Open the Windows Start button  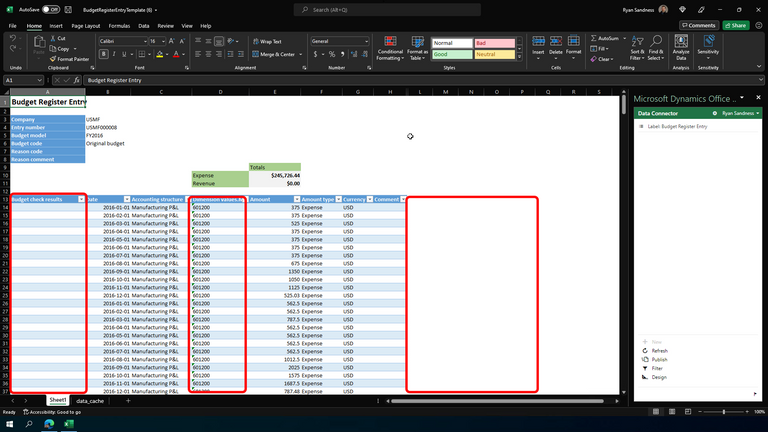[x=9, y=424]
